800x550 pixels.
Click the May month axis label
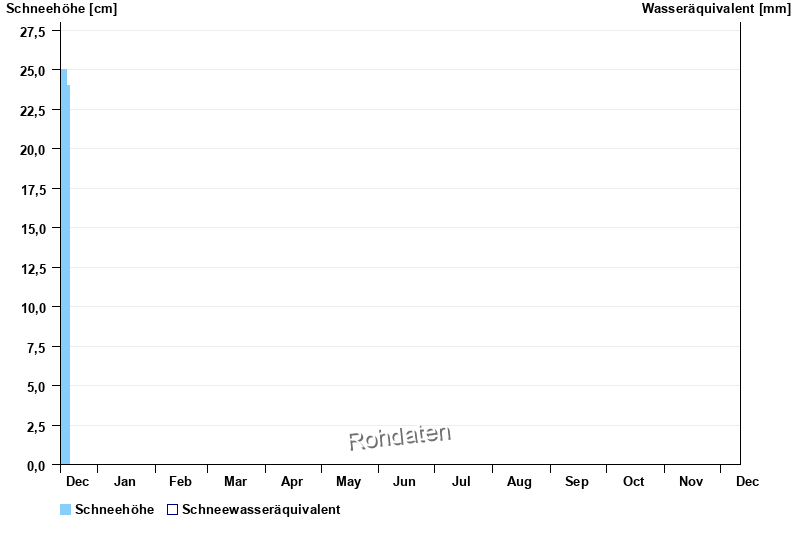[x=348, y=482]
